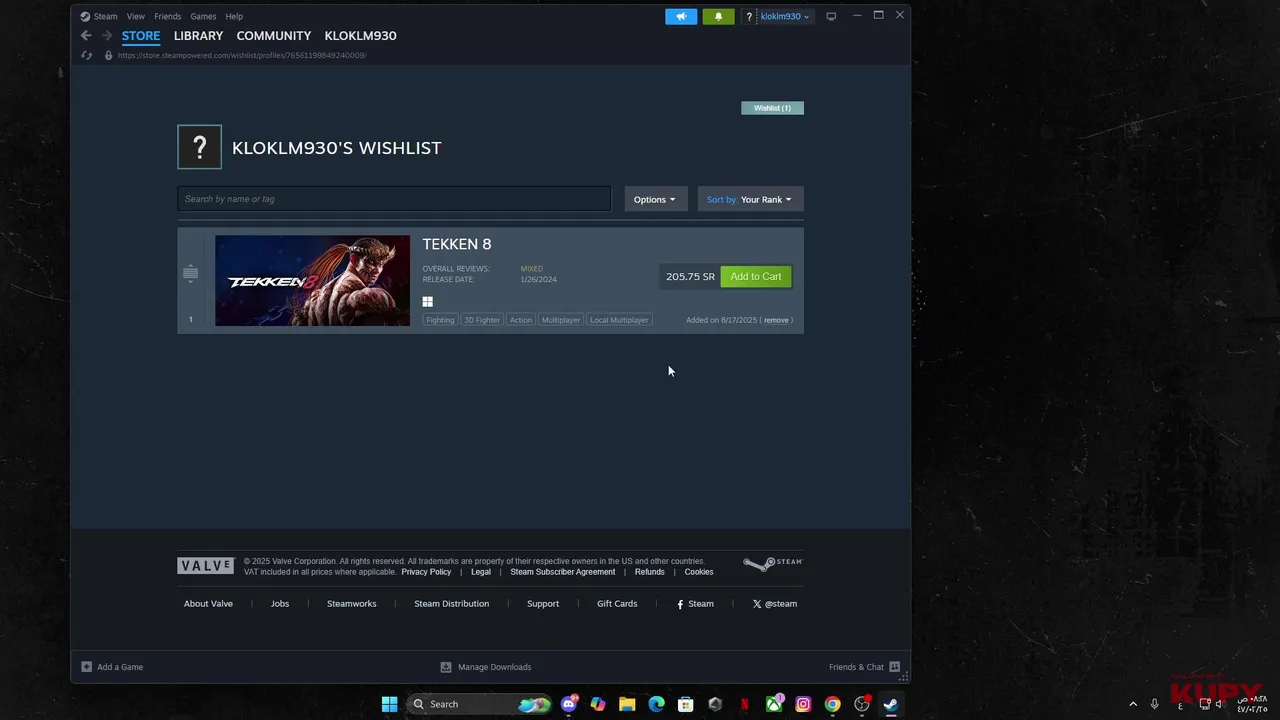Reload the store page
Screen dimensions: 1280x720
point(87,55)
